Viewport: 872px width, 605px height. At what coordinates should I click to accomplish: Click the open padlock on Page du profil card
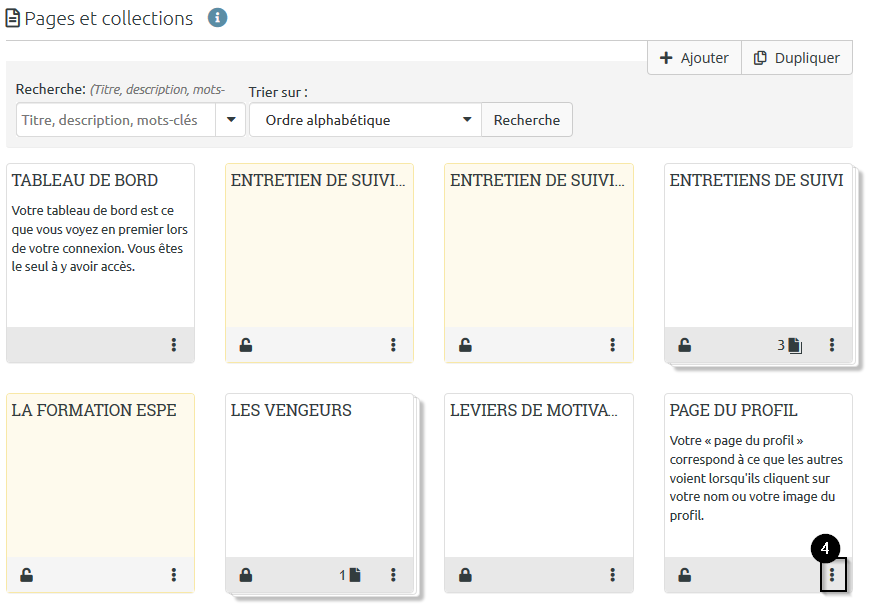coord(685,575)
